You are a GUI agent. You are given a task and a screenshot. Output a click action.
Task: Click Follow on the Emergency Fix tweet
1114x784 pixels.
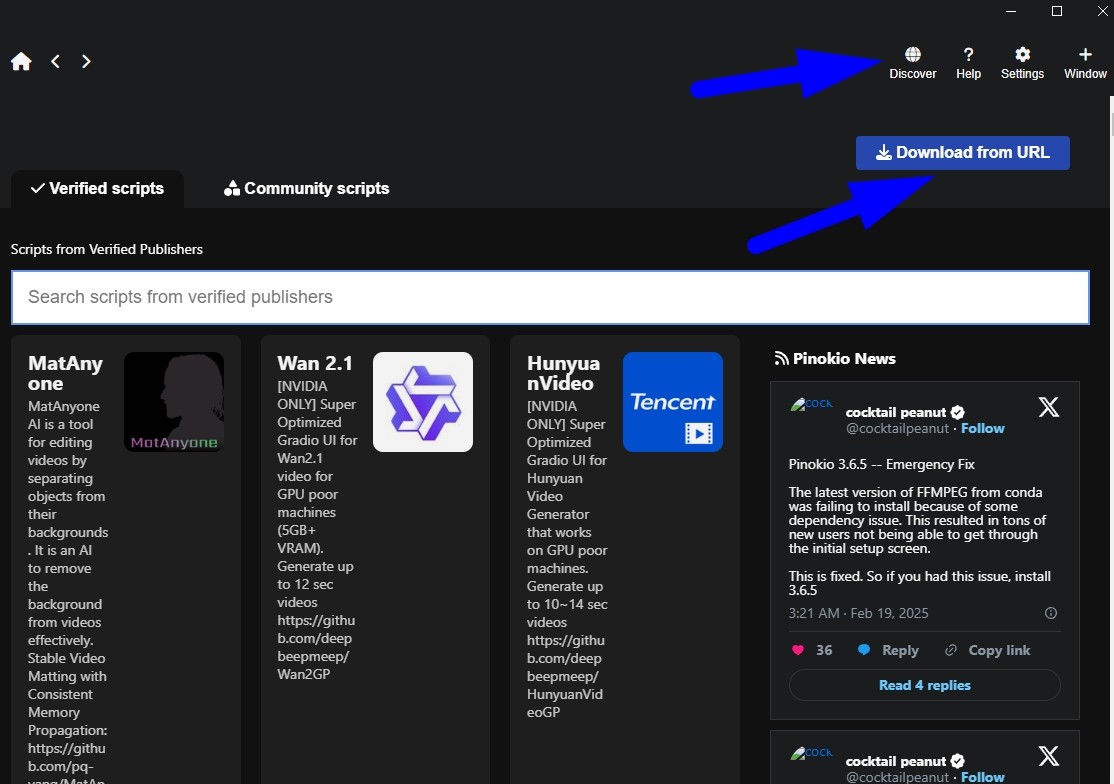982,428
